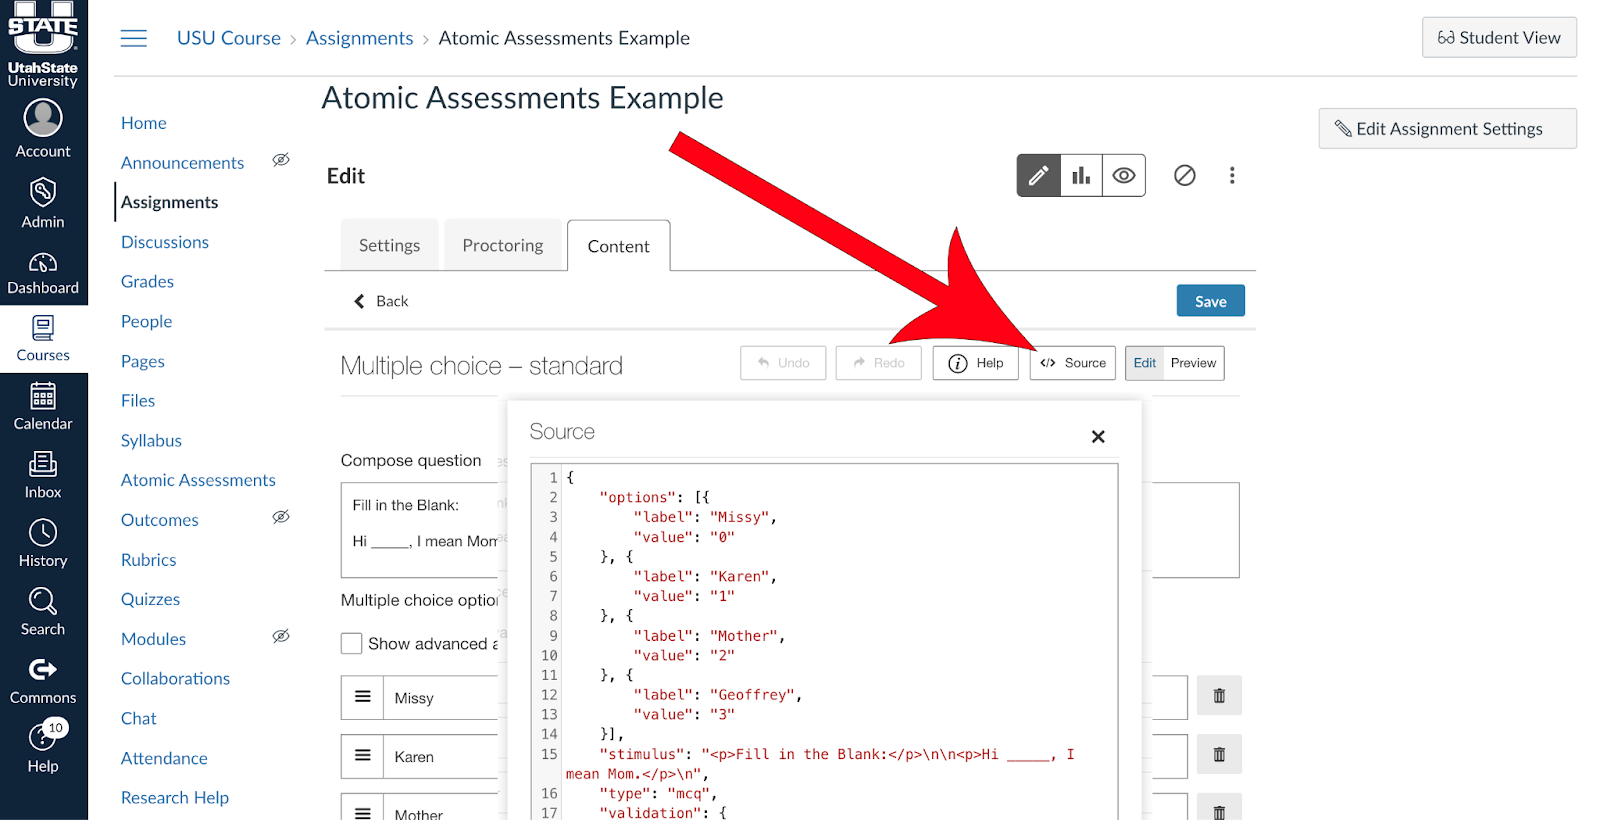Open Collaborations in course menu
1600x820 pixels.
pos(175,678)
